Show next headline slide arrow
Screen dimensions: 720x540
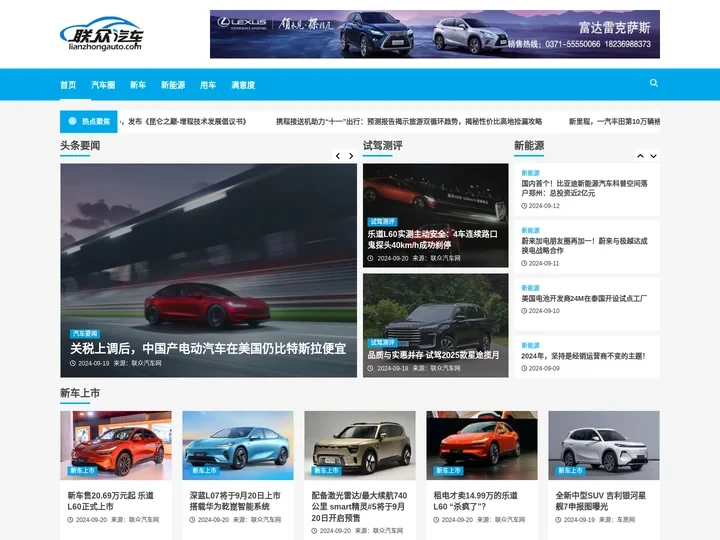click(x=351, y=156)
